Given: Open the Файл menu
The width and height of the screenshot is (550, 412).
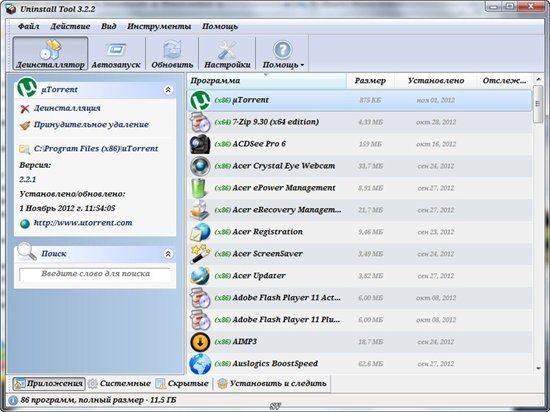Looking at the screenshot, I should 28,26.
